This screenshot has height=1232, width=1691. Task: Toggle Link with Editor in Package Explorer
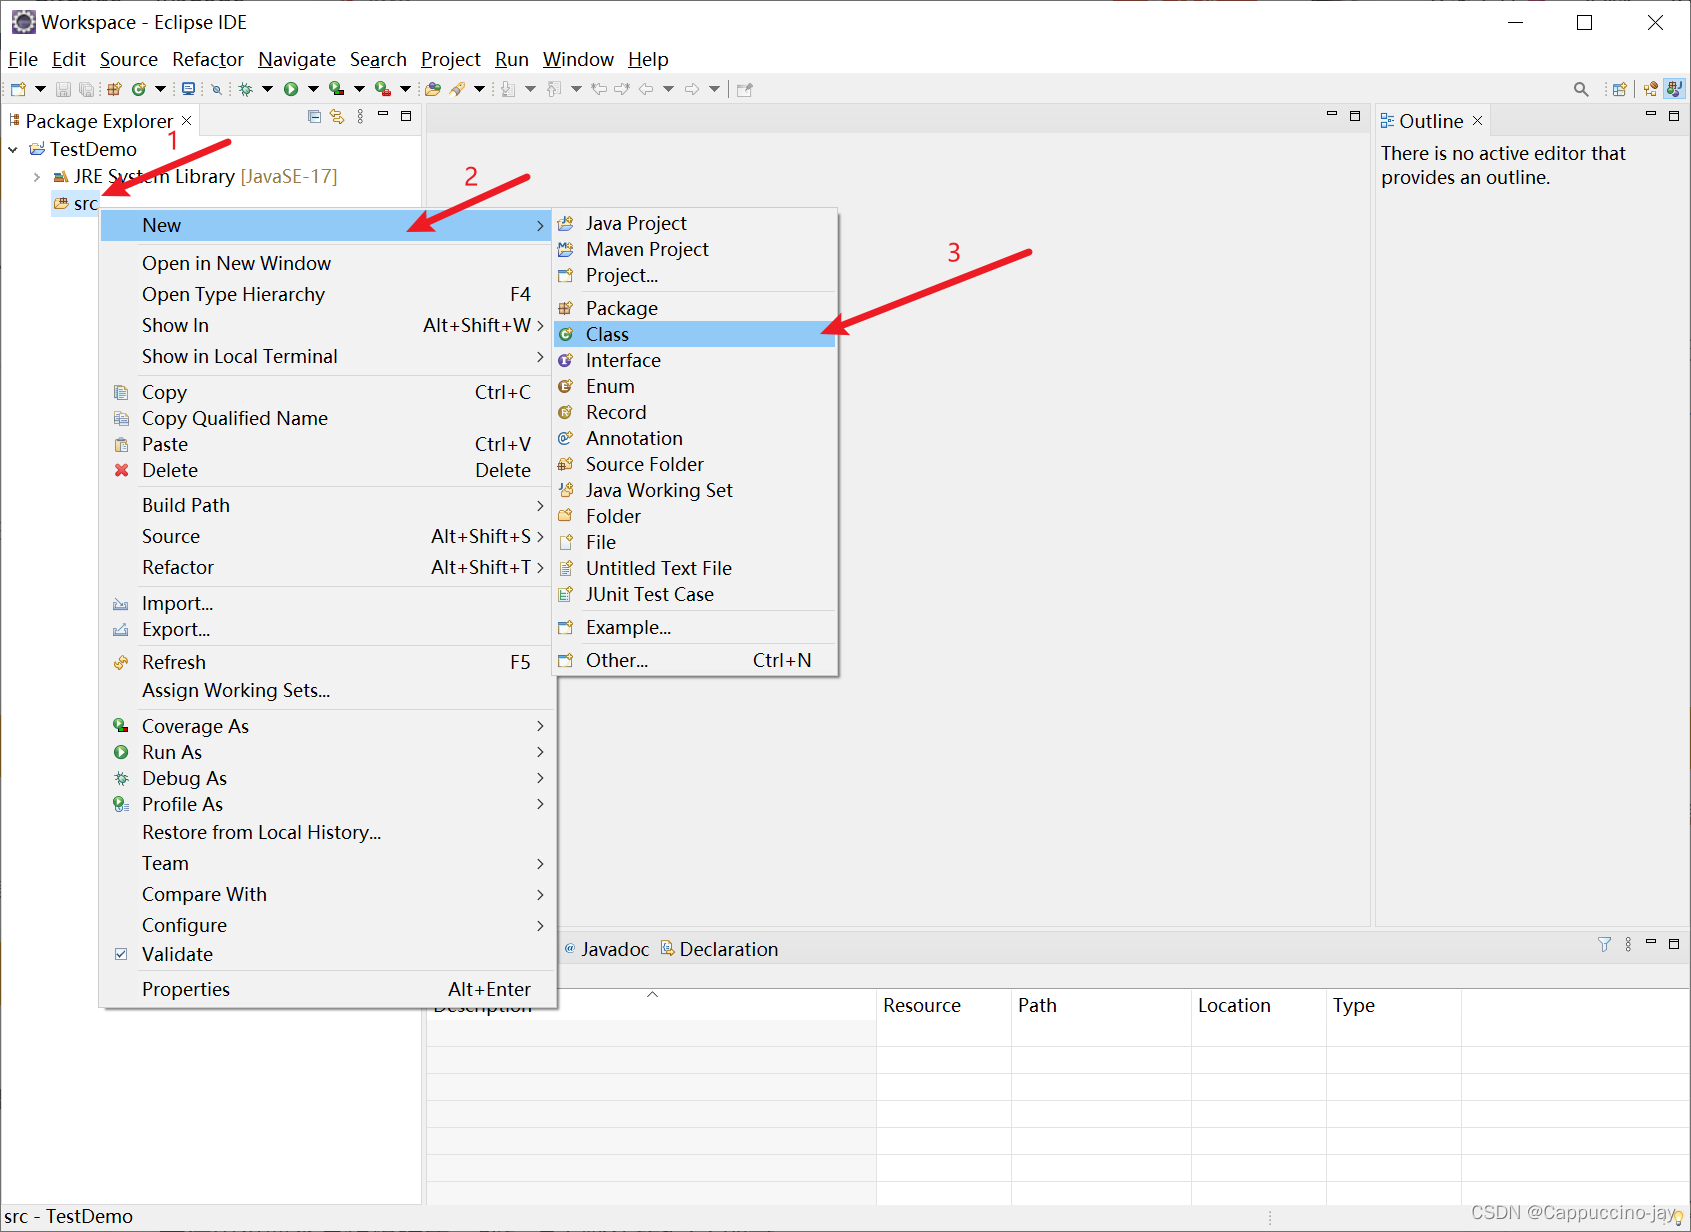point(337,117)
